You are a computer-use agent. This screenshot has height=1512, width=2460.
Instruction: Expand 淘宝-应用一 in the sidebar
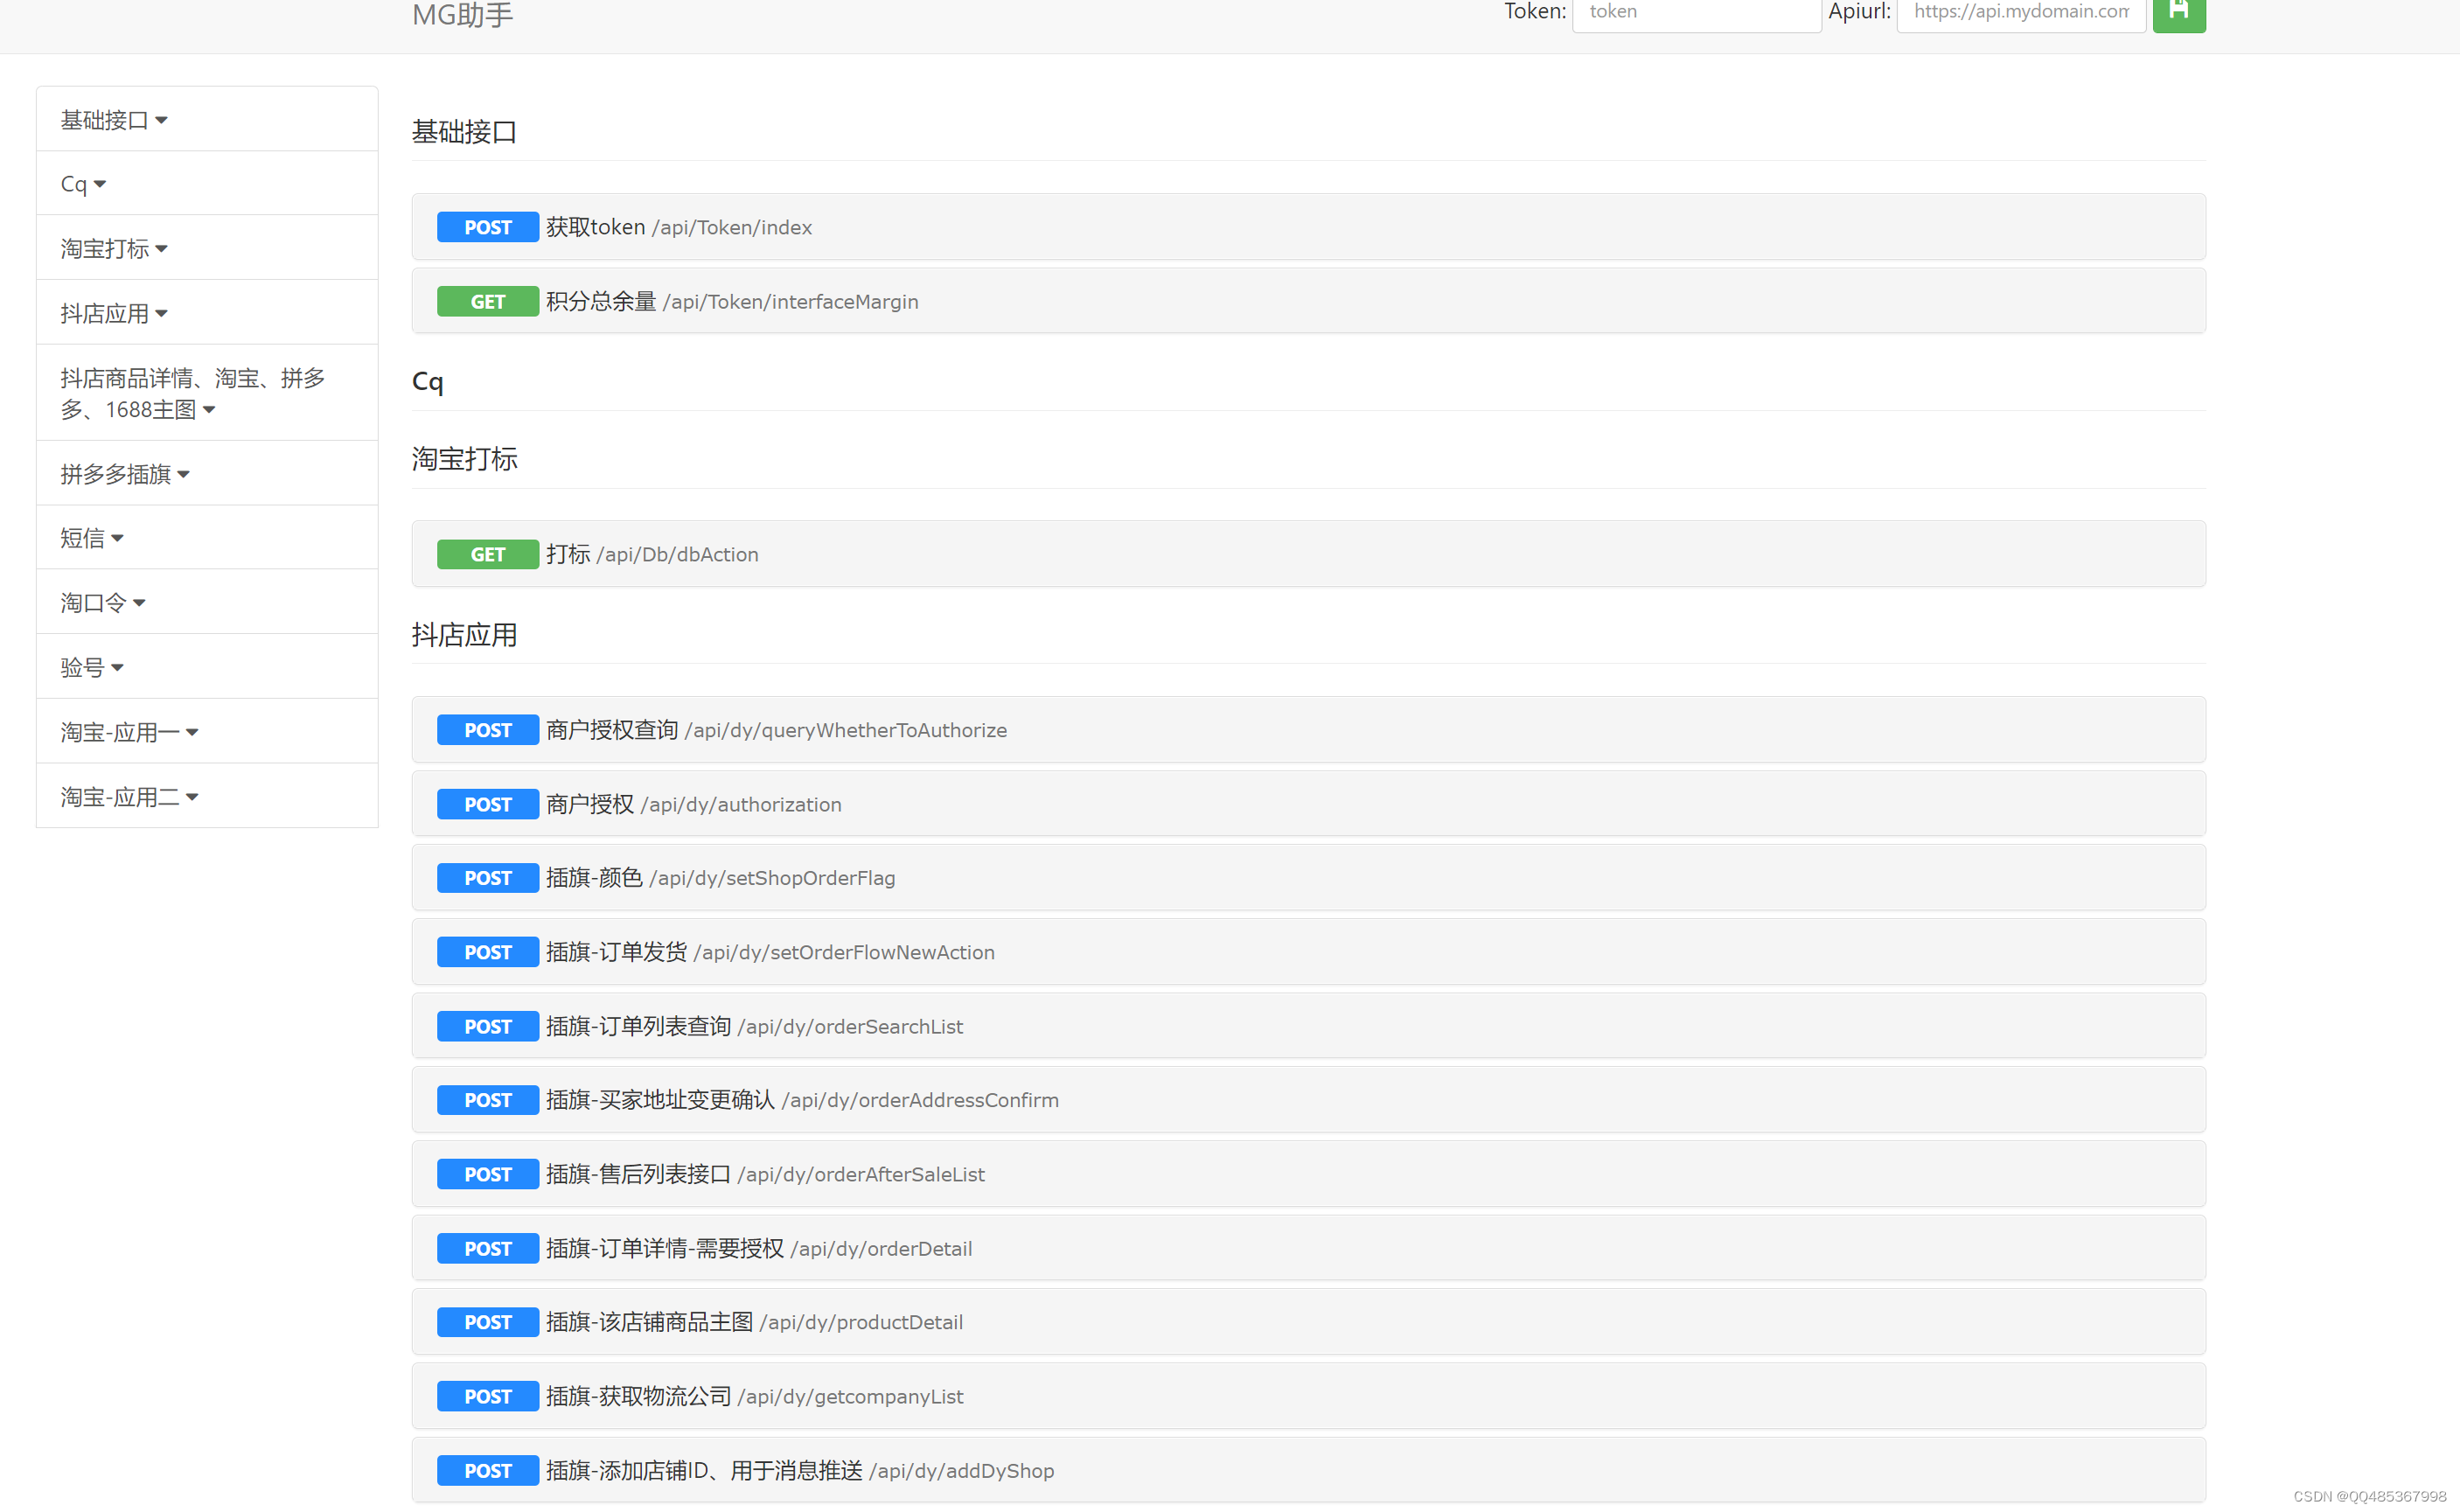(129, 732)
